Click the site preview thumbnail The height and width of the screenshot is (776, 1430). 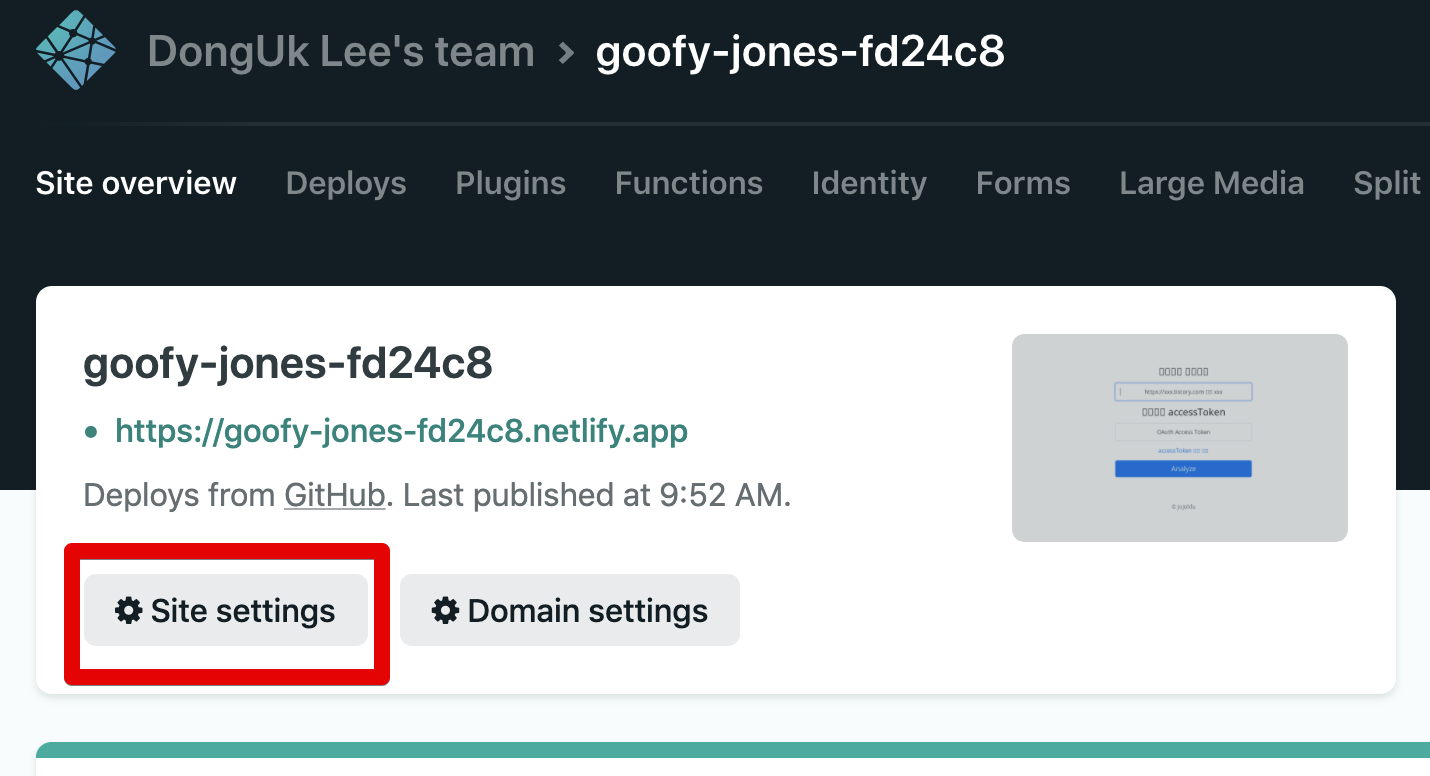(1180, 438)
